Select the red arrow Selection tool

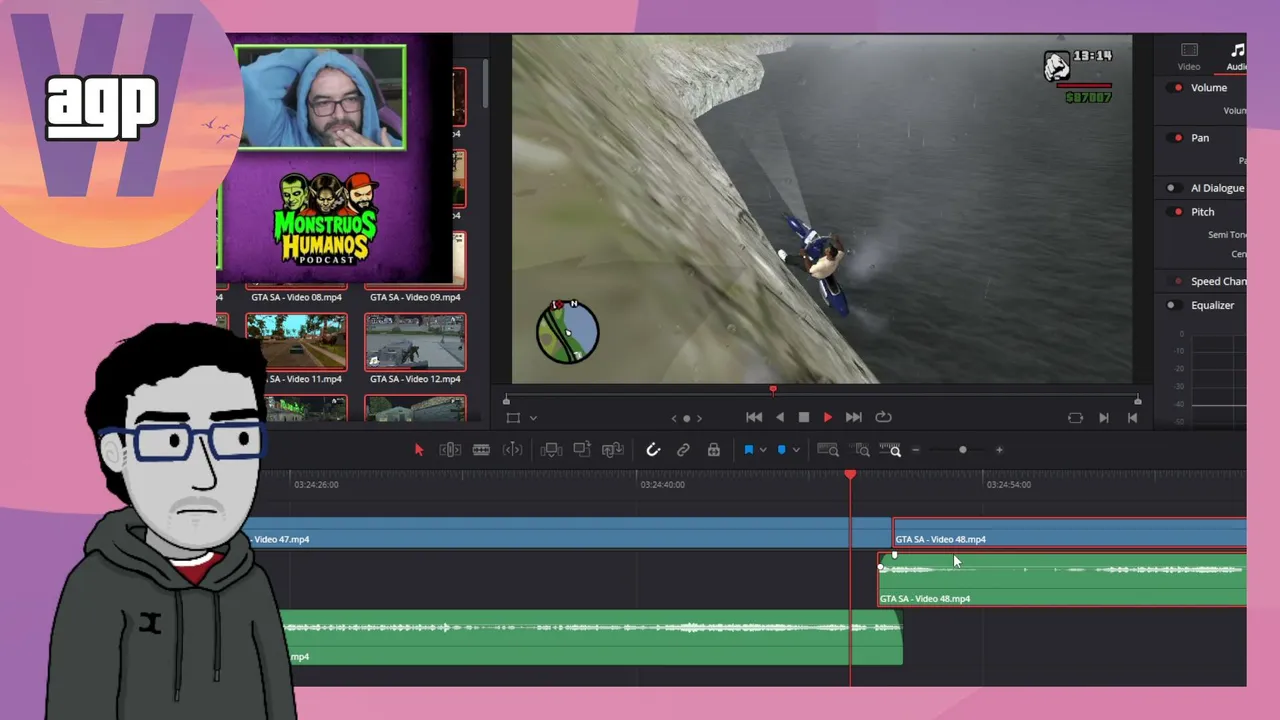[x=419, y=450]
